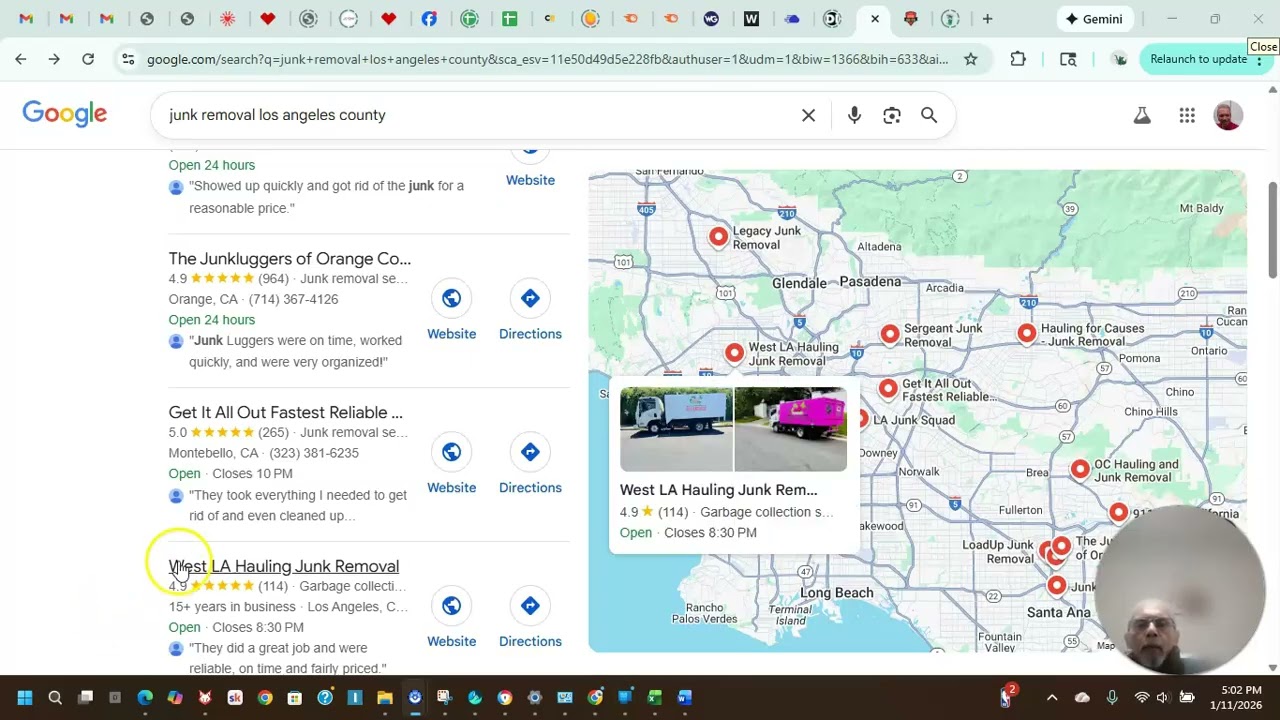The image size is (1280, 720).
Task: Click LoadUp Junk Removal map label
Action: tap(998, 551)
